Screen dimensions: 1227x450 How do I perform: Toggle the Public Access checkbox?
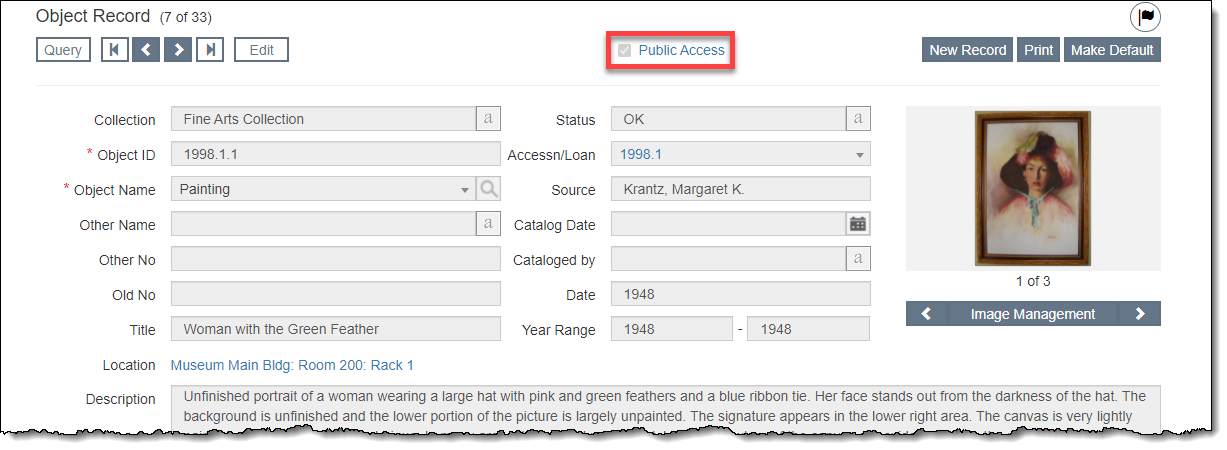(625, 50)
